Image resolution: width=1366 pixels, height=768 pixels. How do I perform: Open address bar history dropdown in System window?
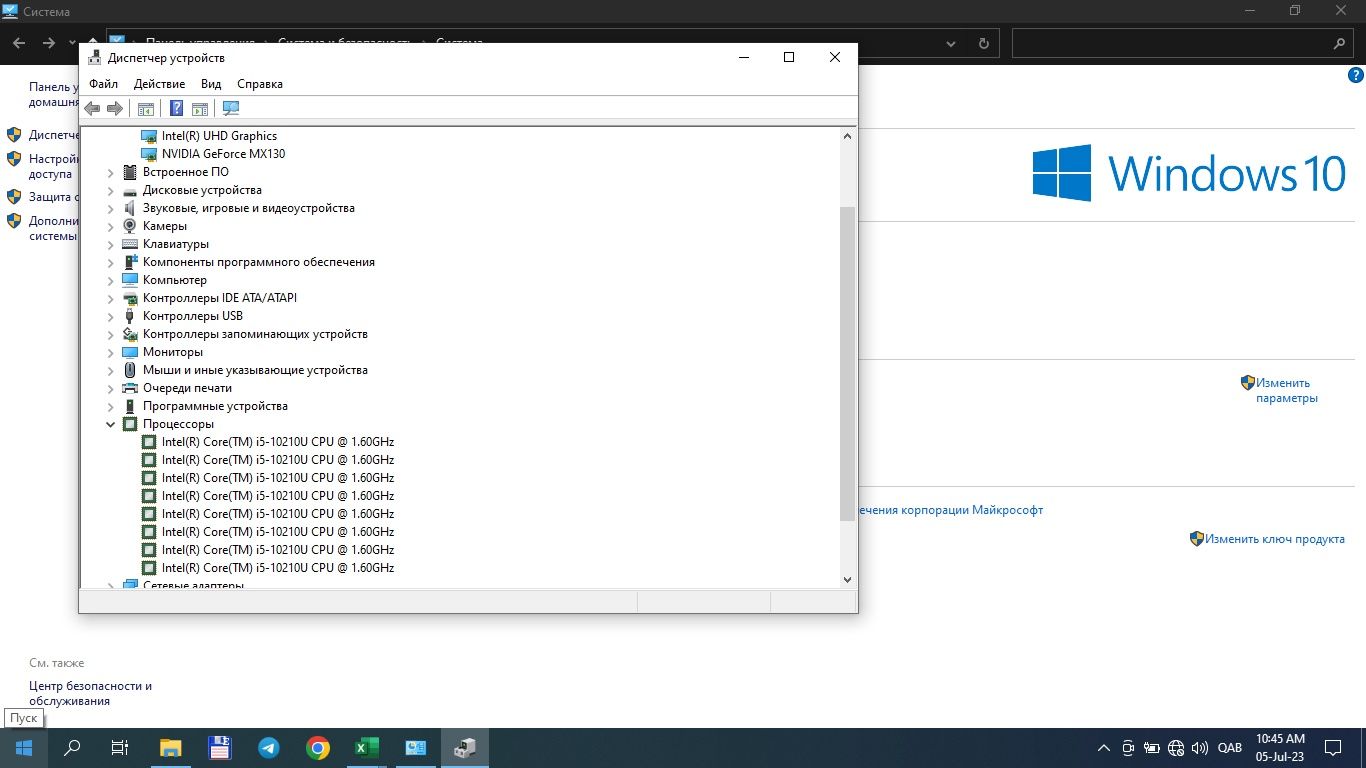point(951,43)
